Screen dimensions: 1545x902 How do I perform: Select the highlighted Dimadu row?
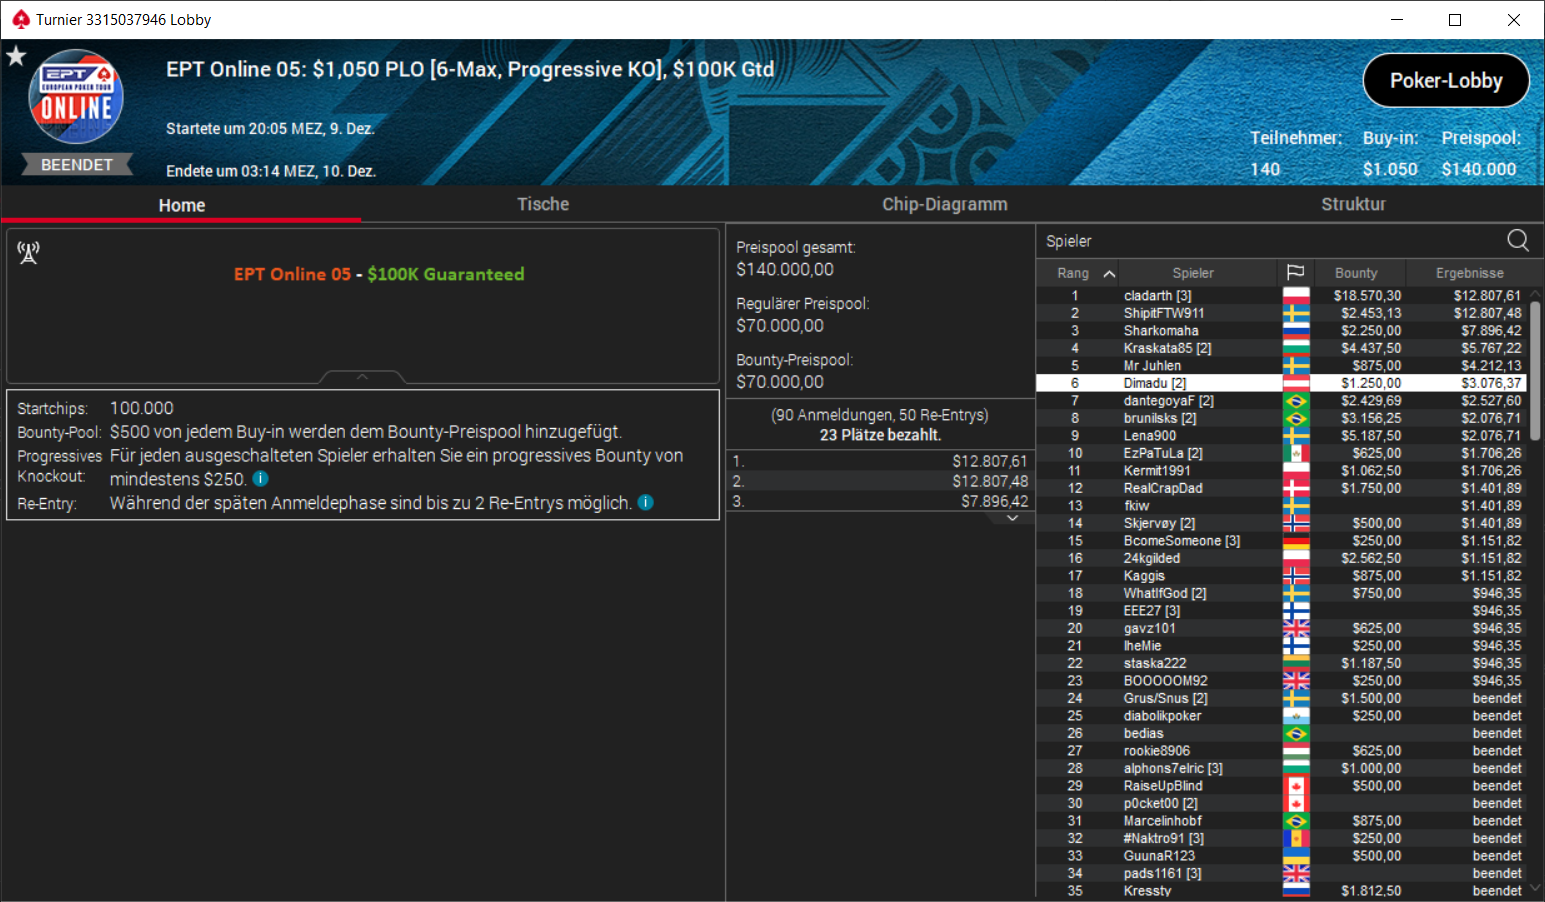click(x=1282, y=383)
